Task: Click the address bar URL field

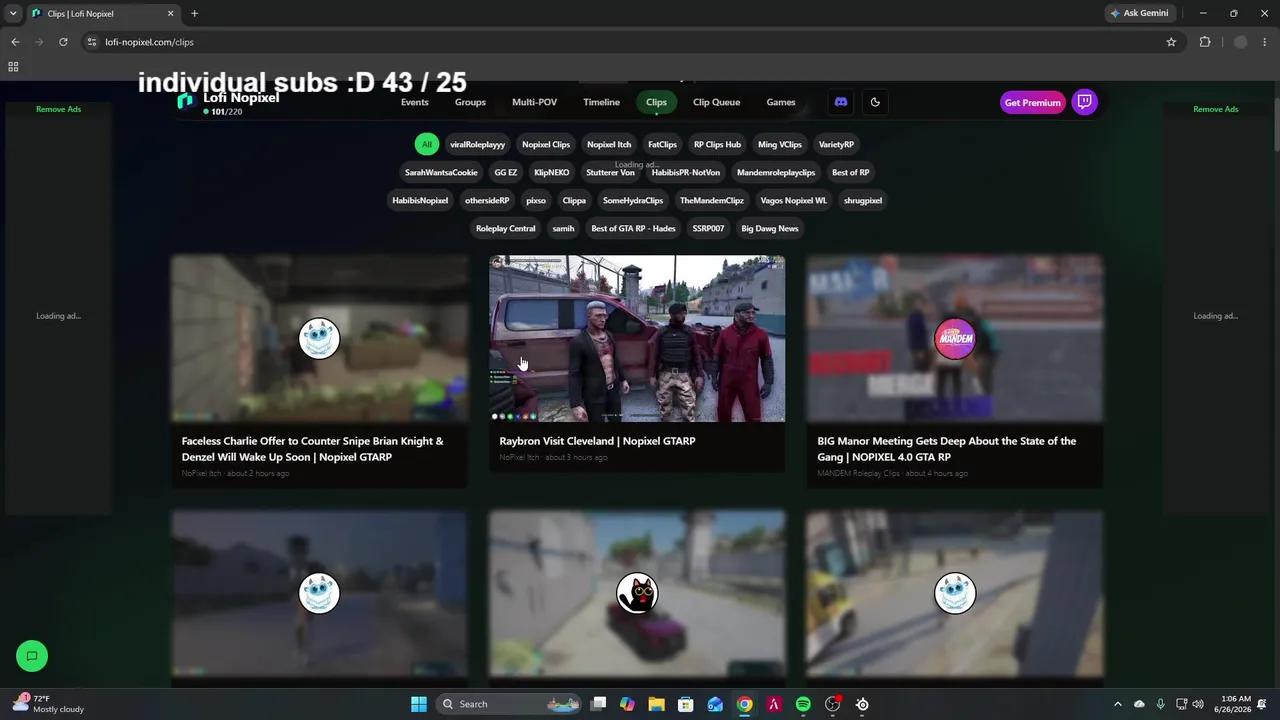Action: click(x=630, y=42)
